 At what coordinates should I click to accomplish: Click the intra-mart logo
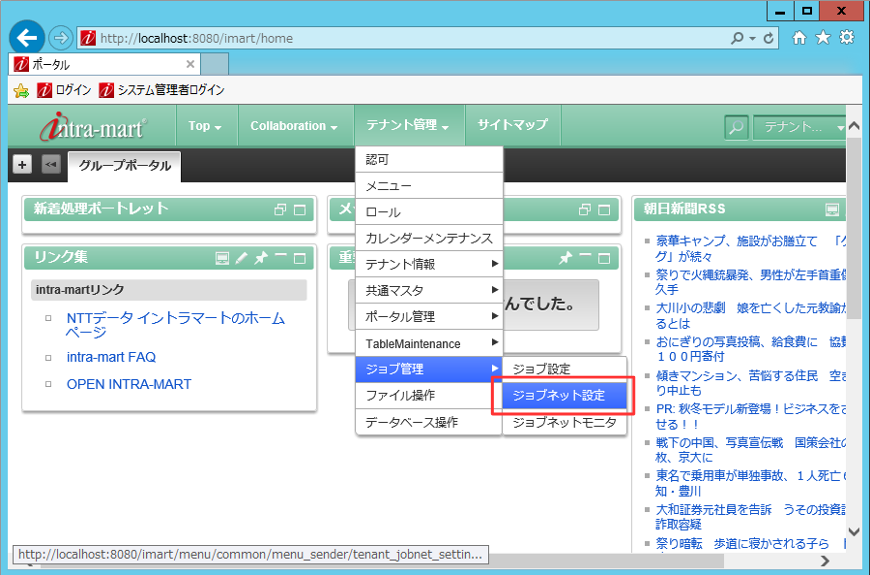(x=93, y=127)
